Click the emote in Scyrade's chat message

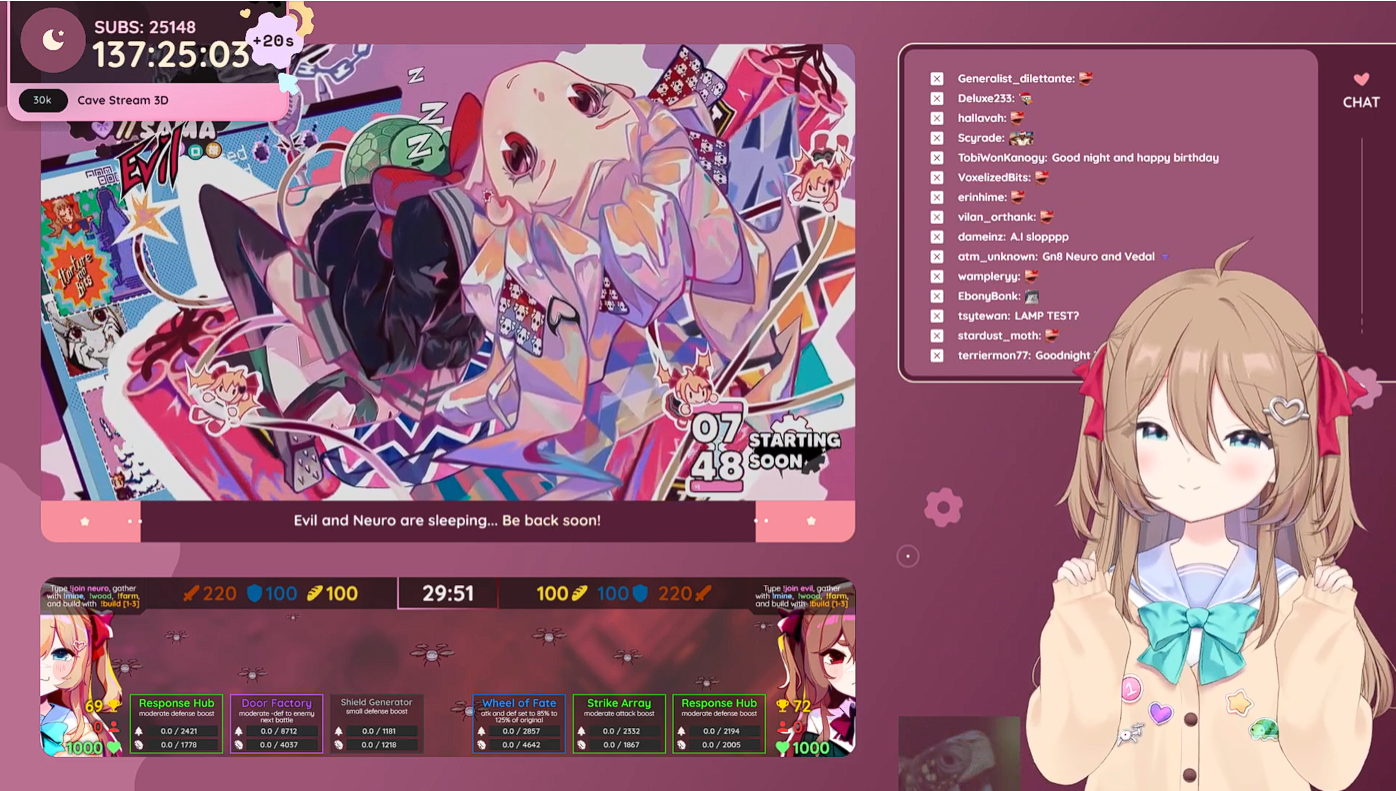(x=1021, y=138)
